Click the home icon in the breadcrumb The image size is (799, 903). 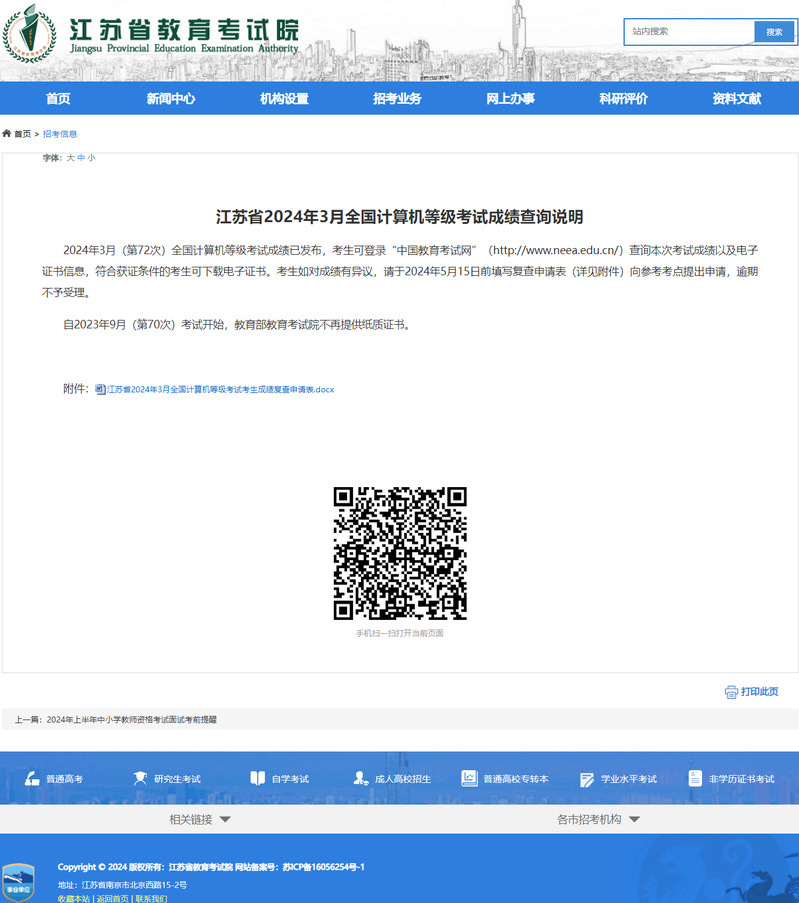pos(7,133)
